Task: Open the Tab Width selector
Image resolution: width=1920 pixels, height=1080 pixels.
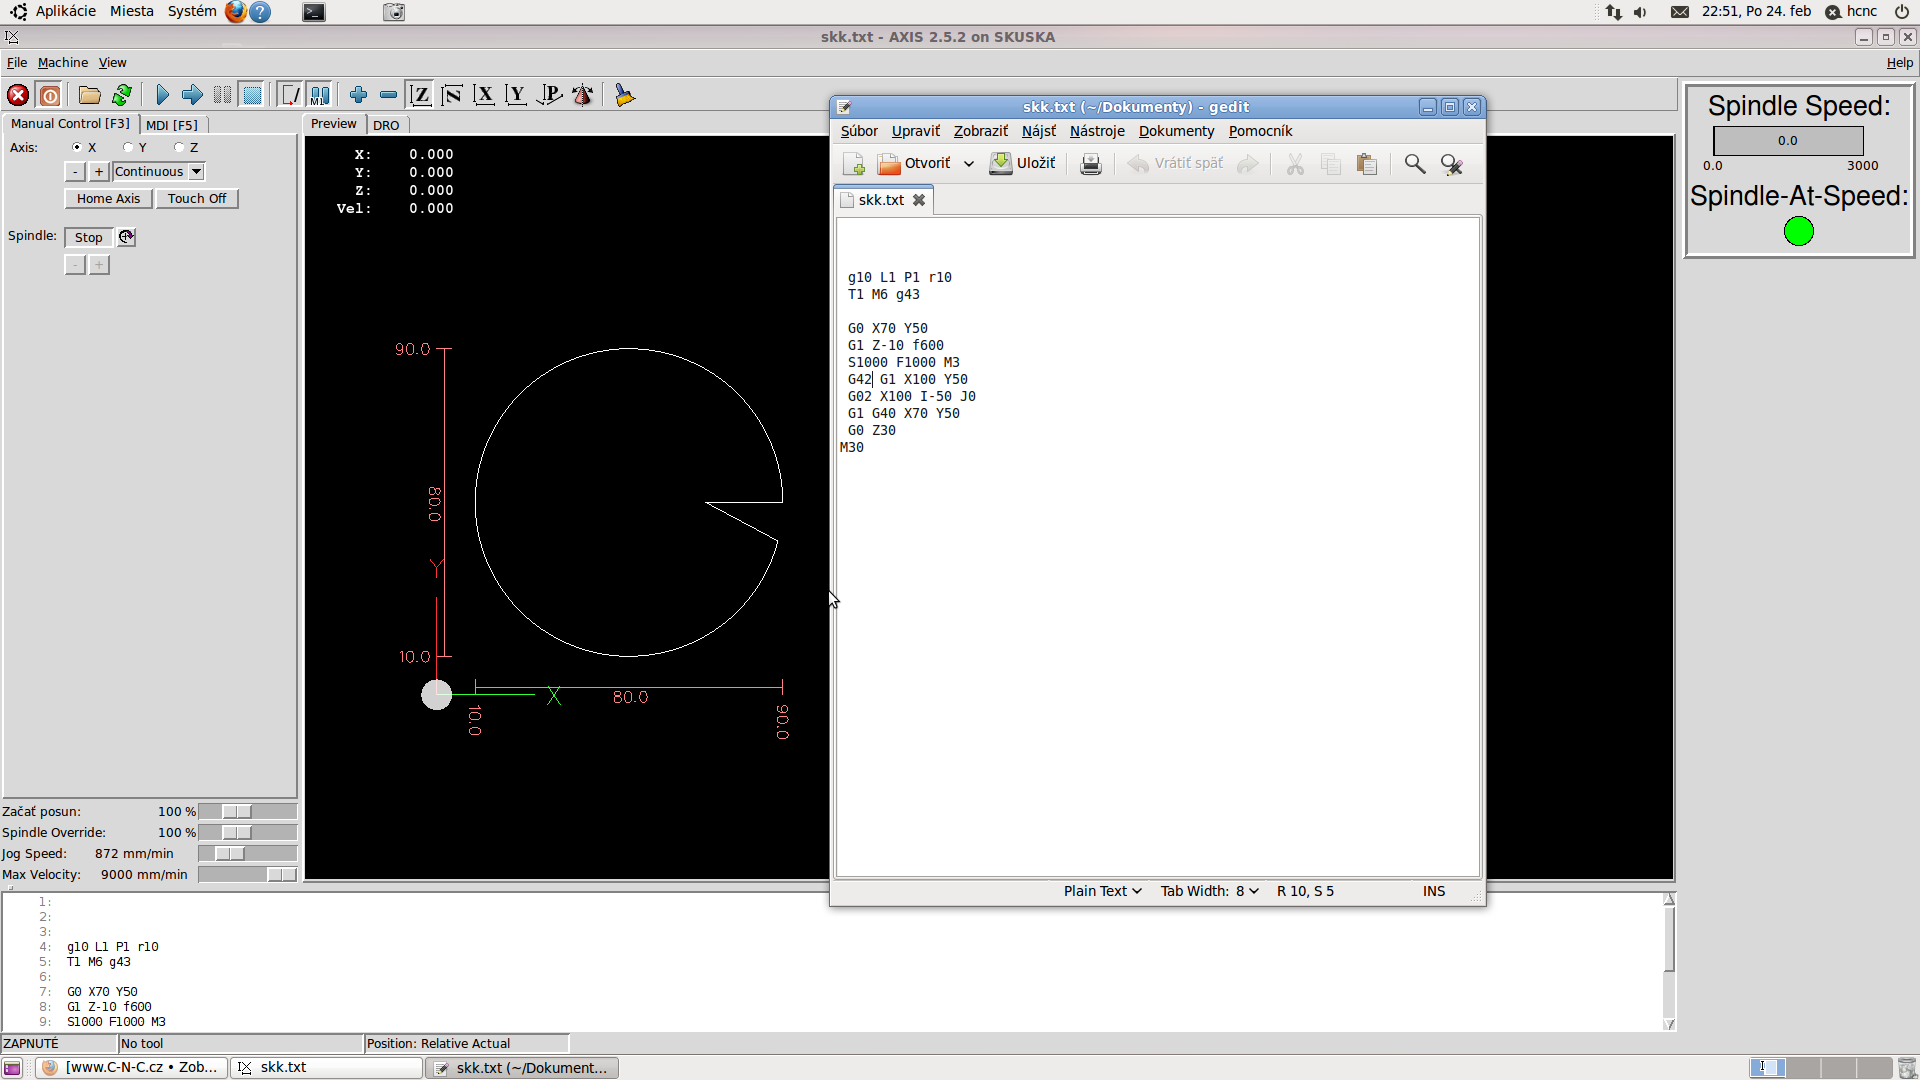Action: 1209,891
